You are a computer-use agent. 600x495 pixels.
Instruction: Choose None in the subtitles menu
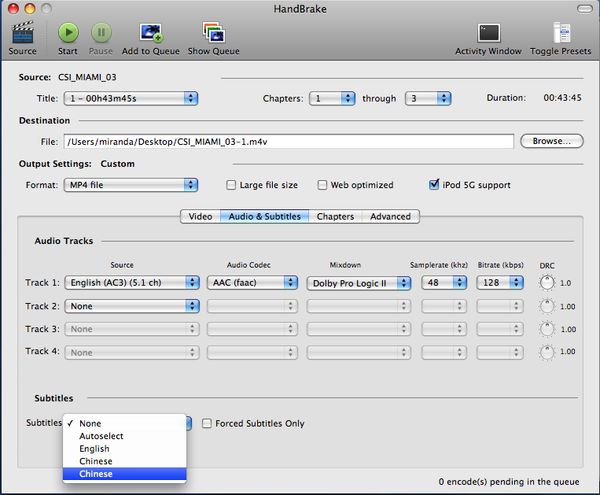click(124, 423)
